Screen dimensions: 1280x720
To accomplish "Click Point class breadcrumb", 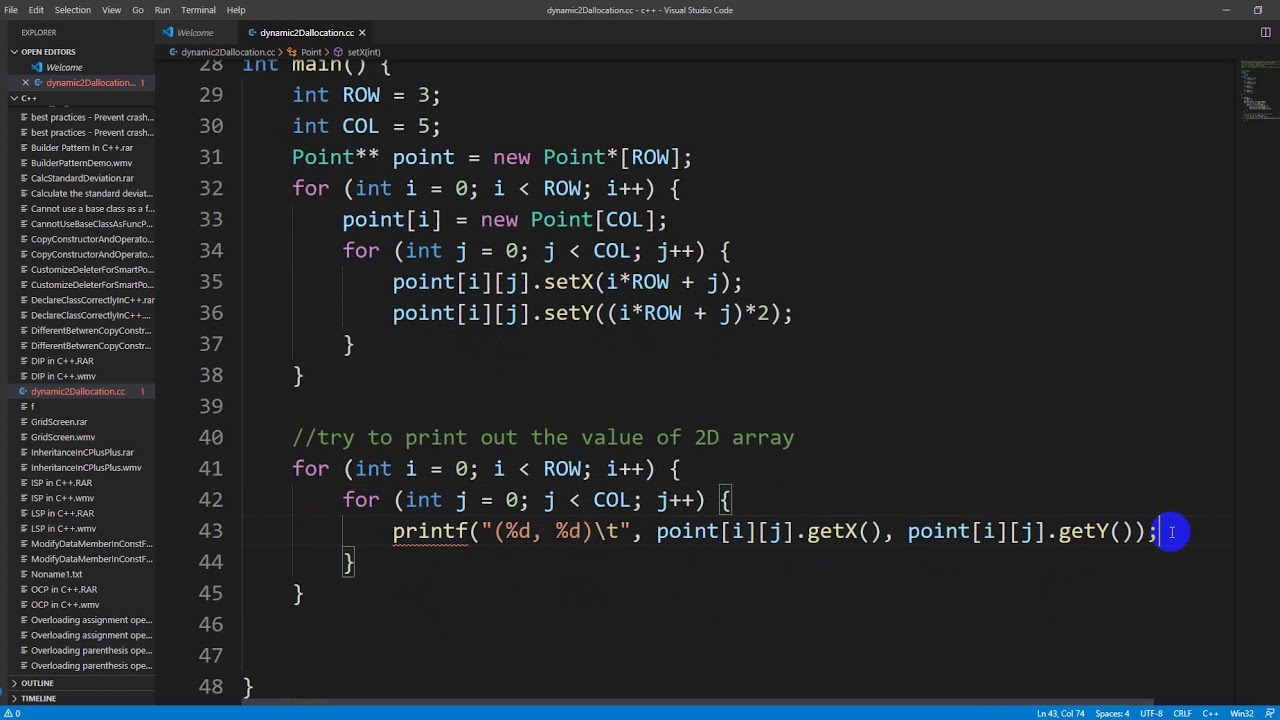I will click(x=311, y=52).
